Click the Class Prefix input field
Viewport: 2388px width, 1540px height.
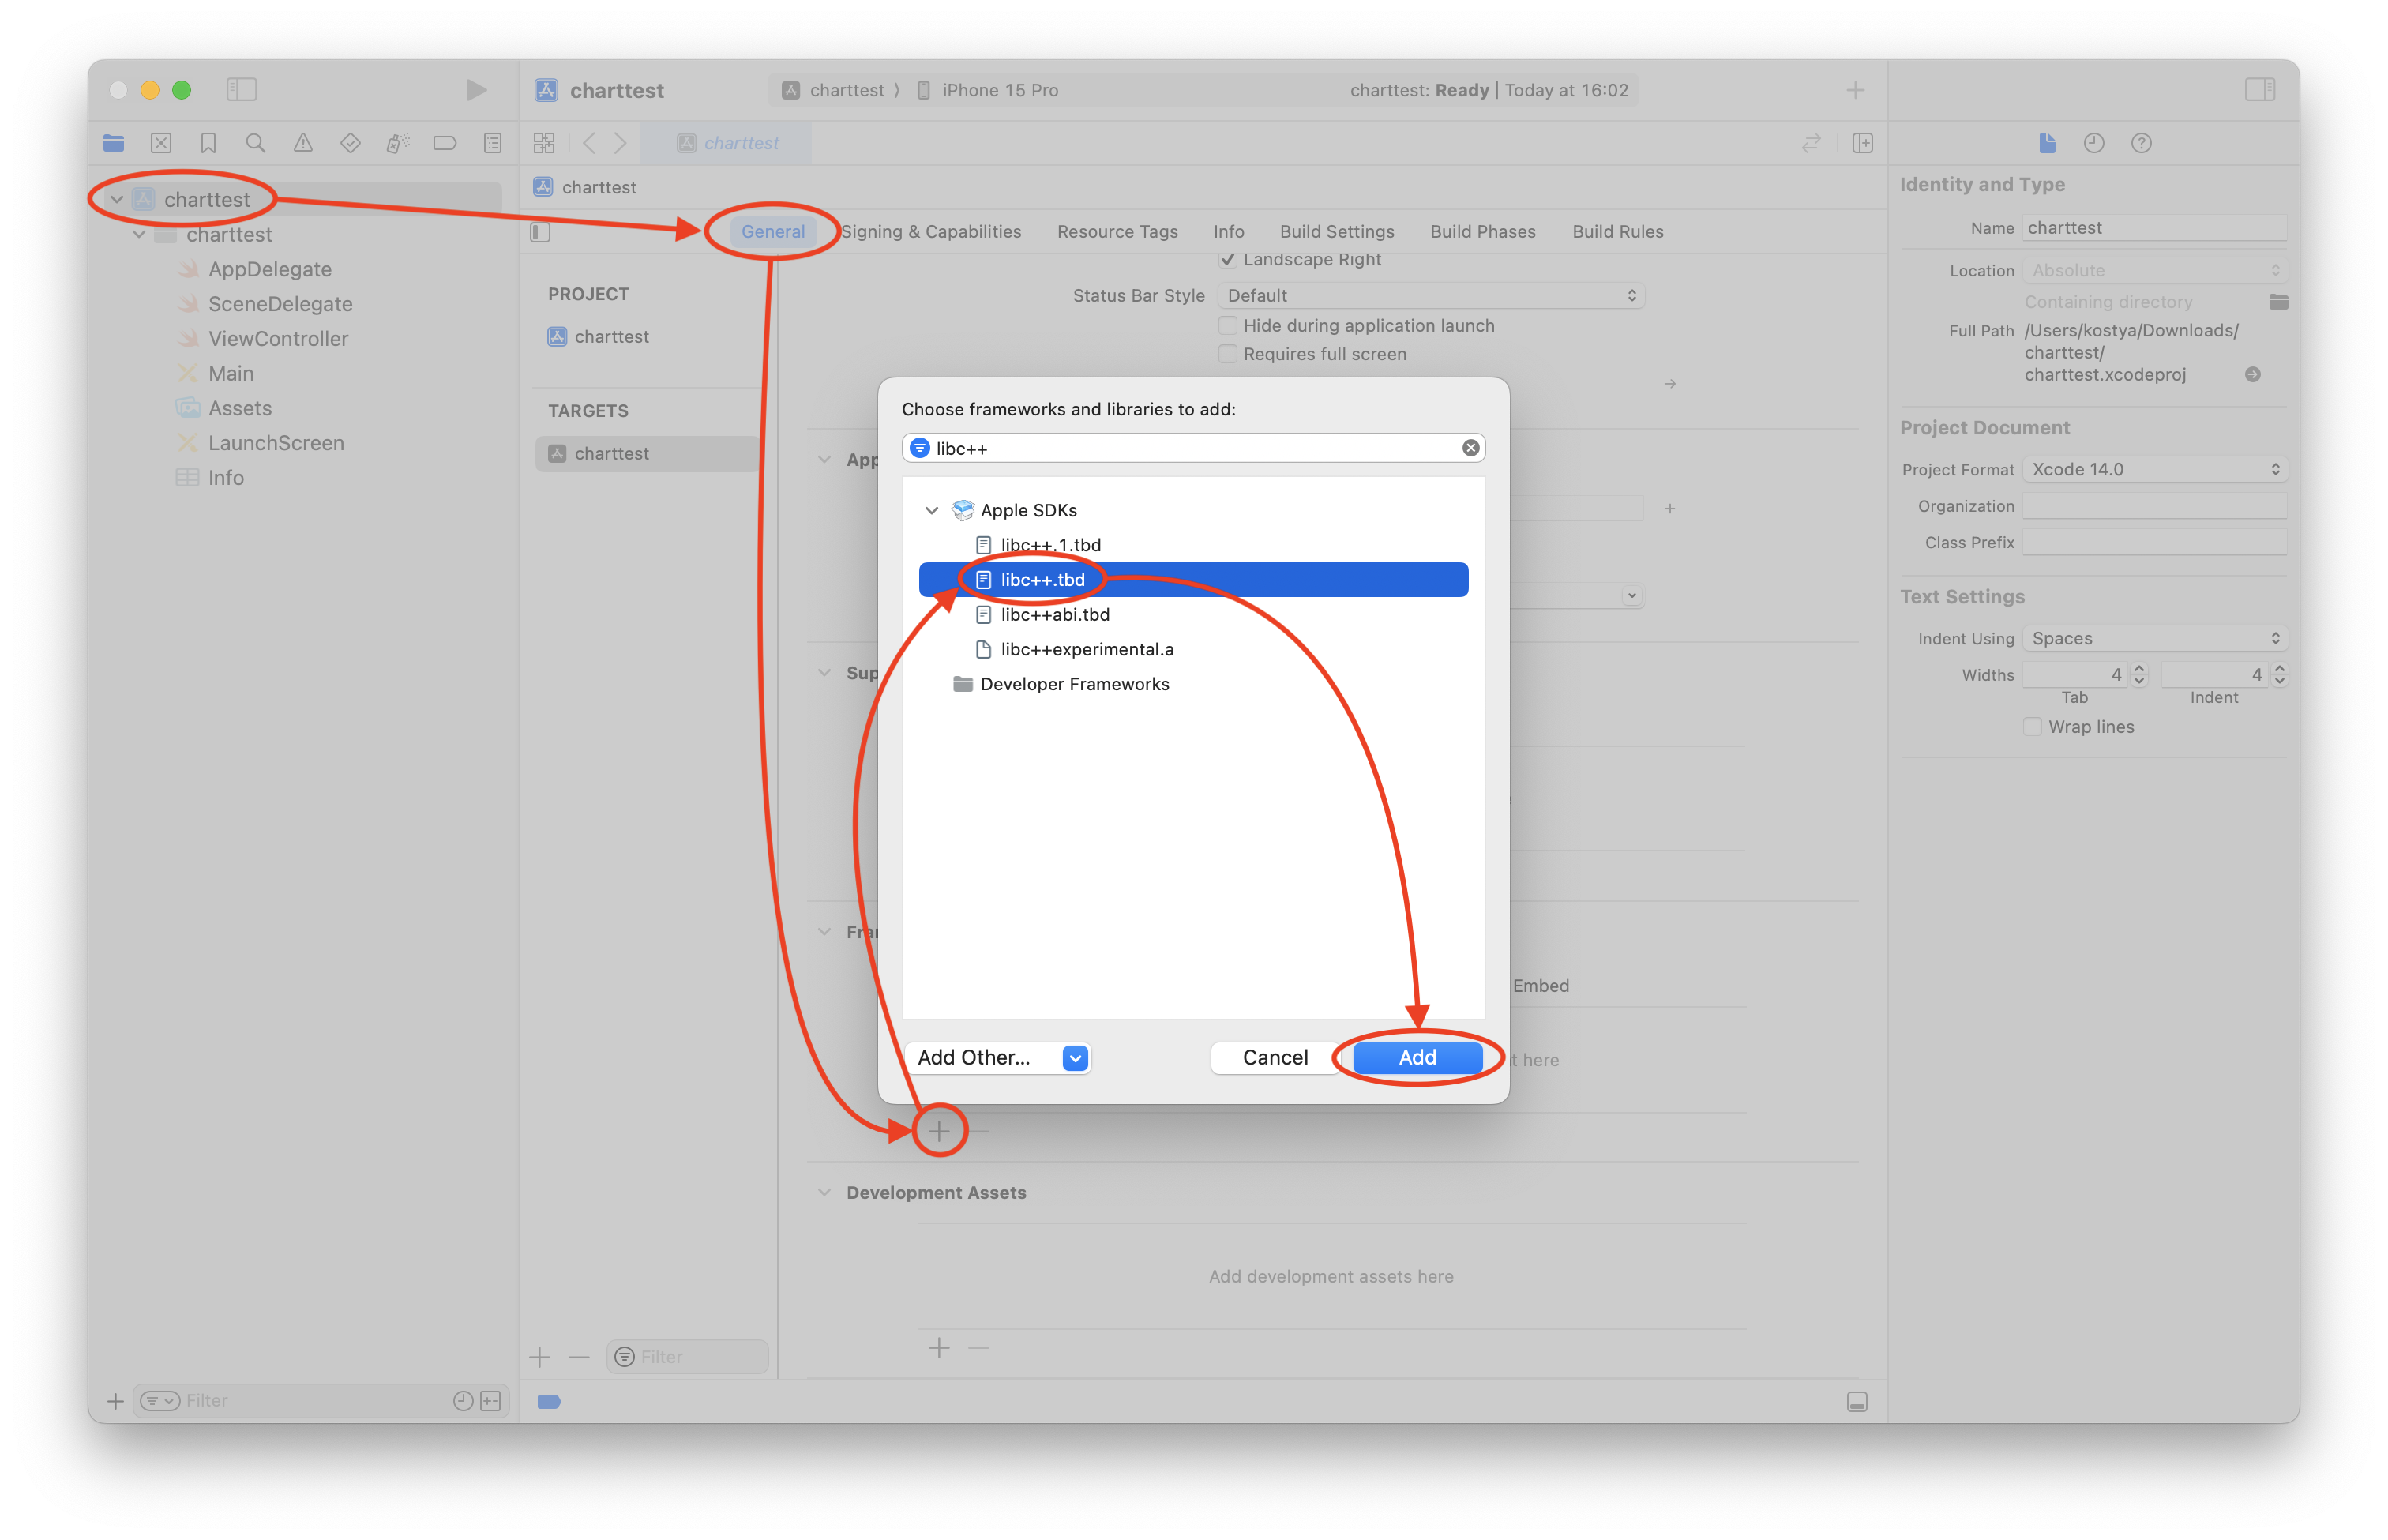pyautogui.click(x=2154, y=542)
